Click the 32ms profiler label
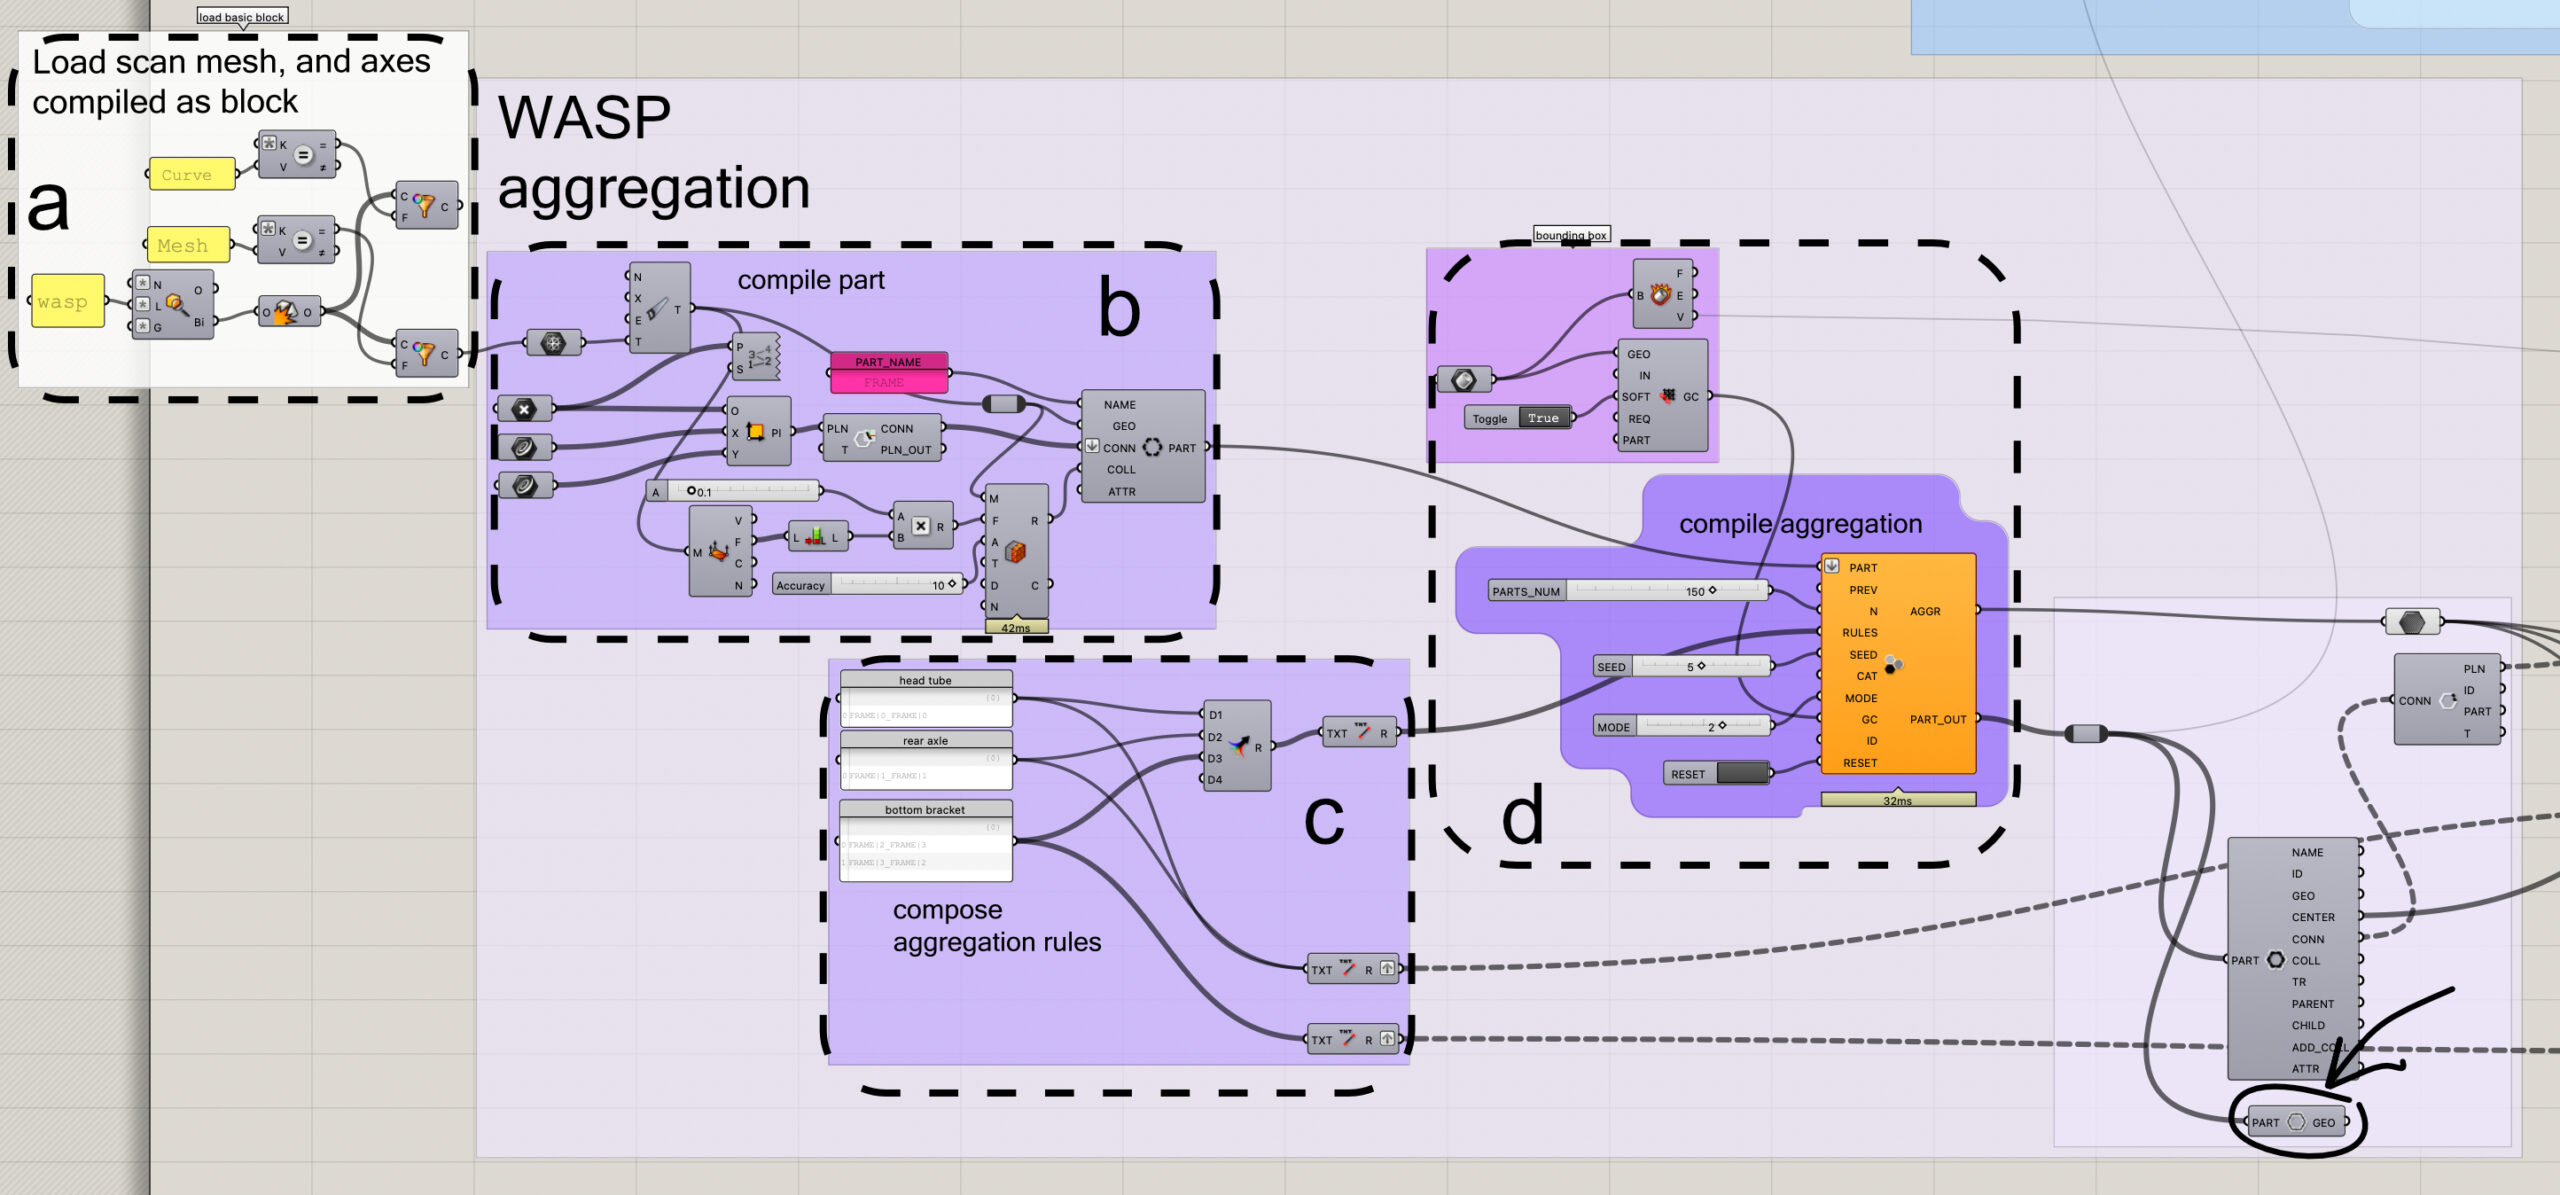This screenshot has height=1195, width=2560. [1898, 800]
